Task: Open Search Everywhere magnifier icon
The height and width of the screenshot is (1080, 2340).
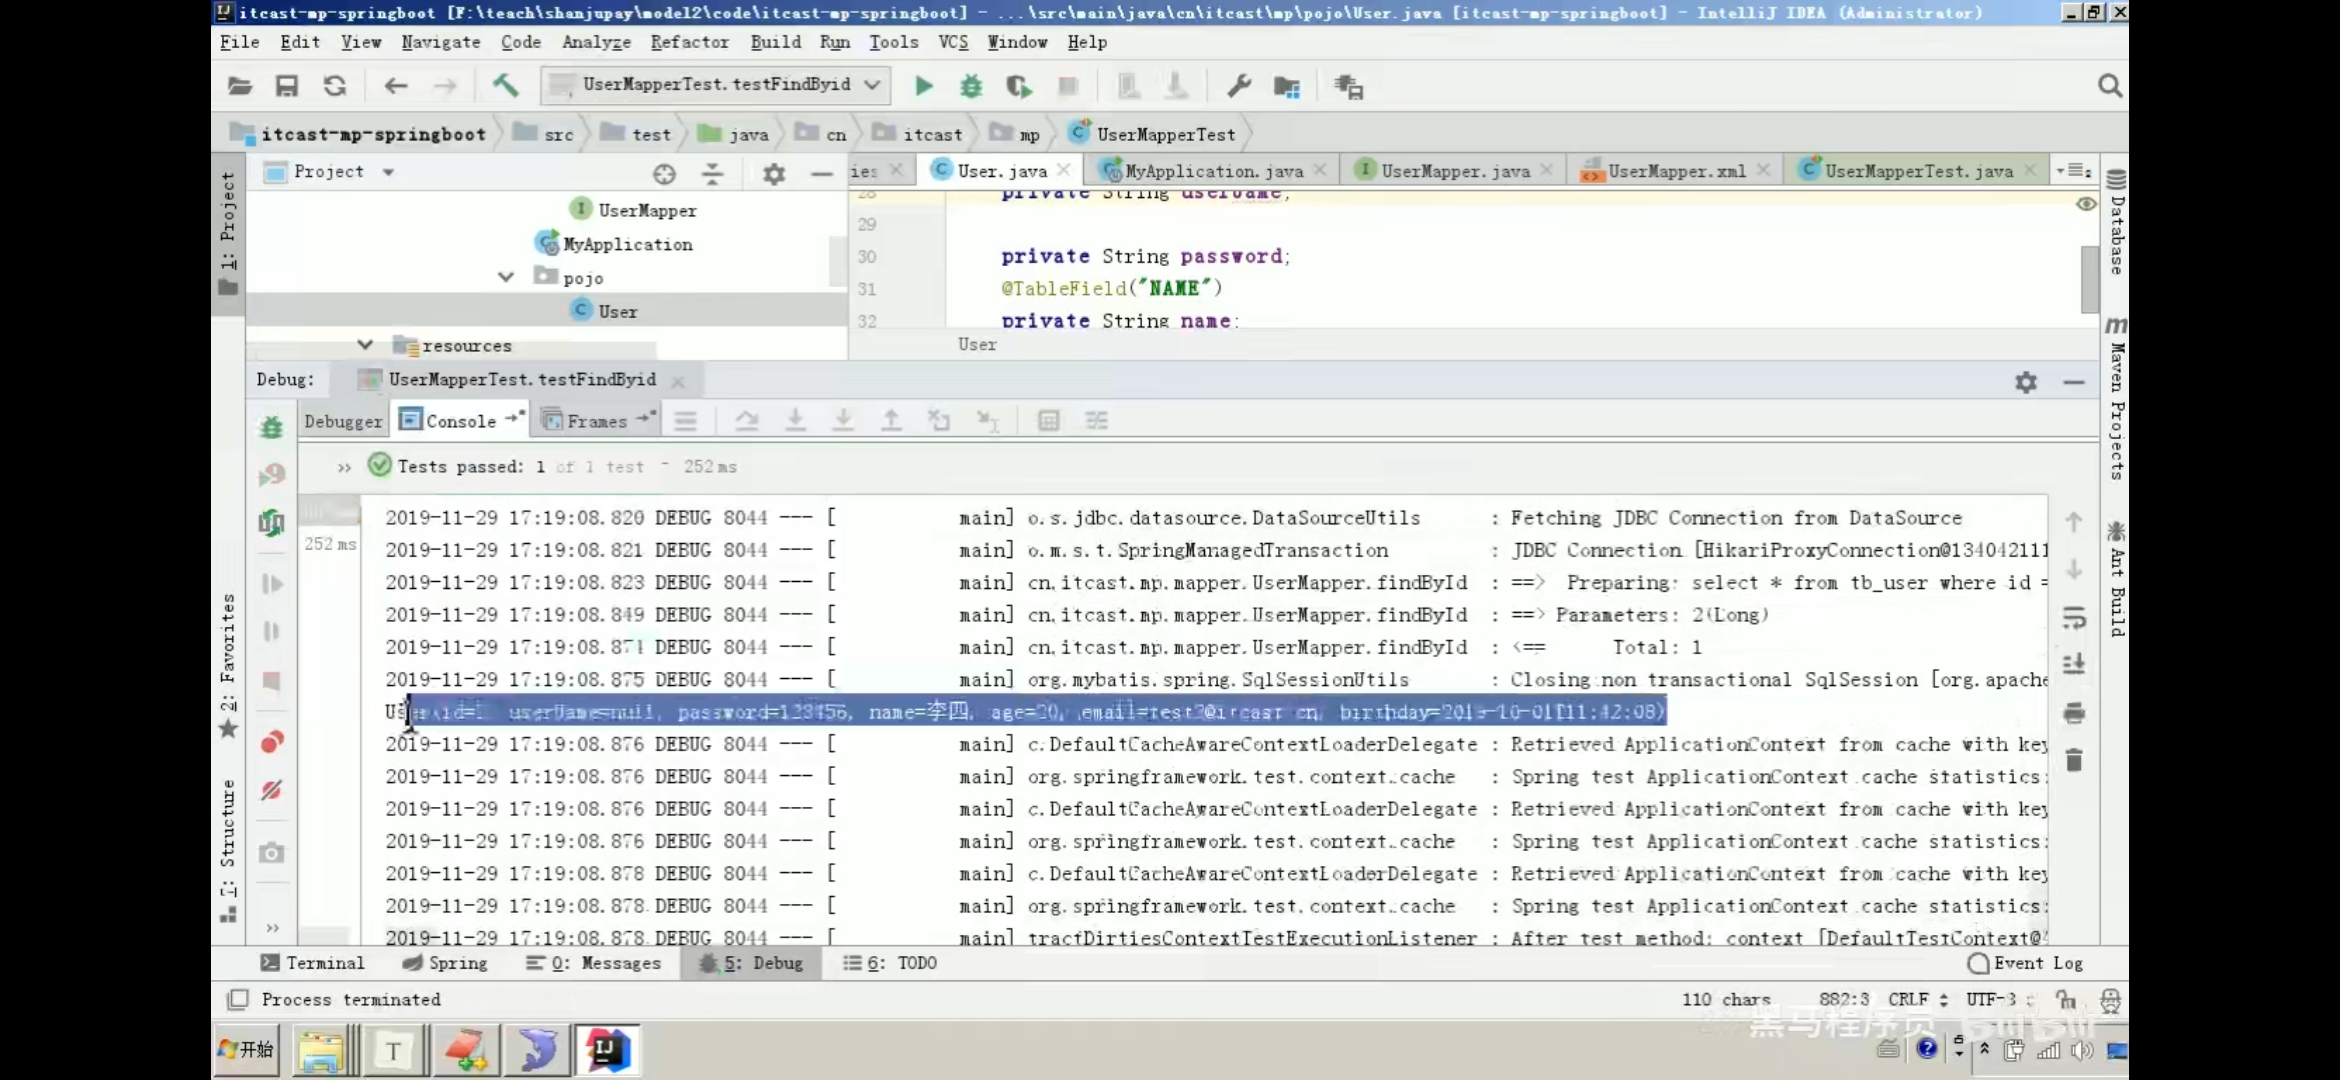Action: point(2109,86)
